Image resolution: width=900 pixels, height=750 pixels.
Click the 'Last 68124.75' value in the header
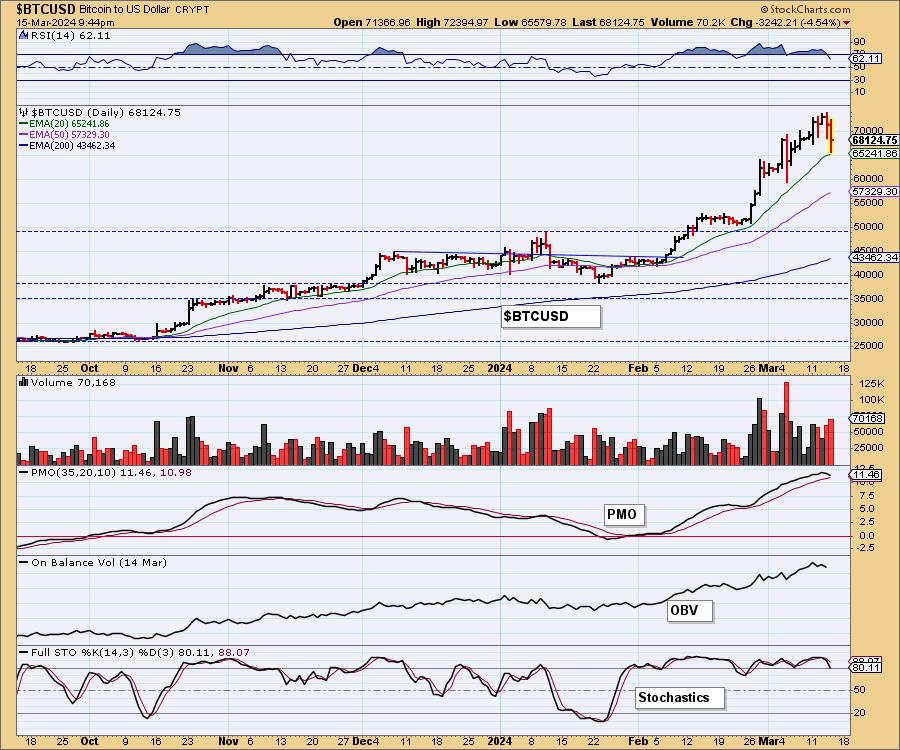[x=609, y=22]
